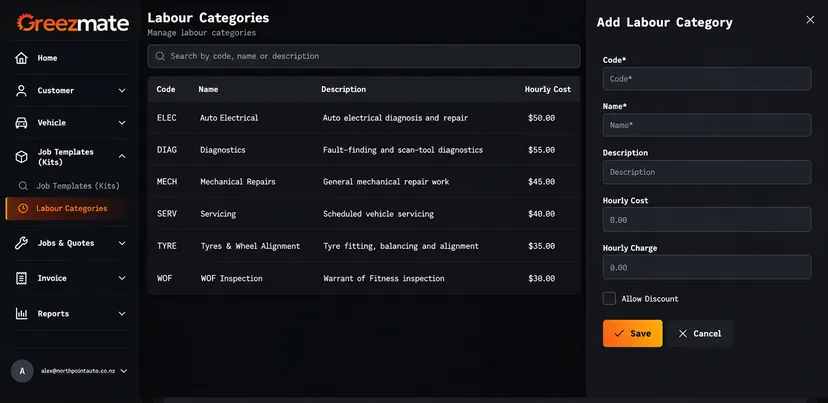The width and height of the screenshot is (828, 403).
Task: Click the $45.00 hourly cost
Action: pos(541,182)
